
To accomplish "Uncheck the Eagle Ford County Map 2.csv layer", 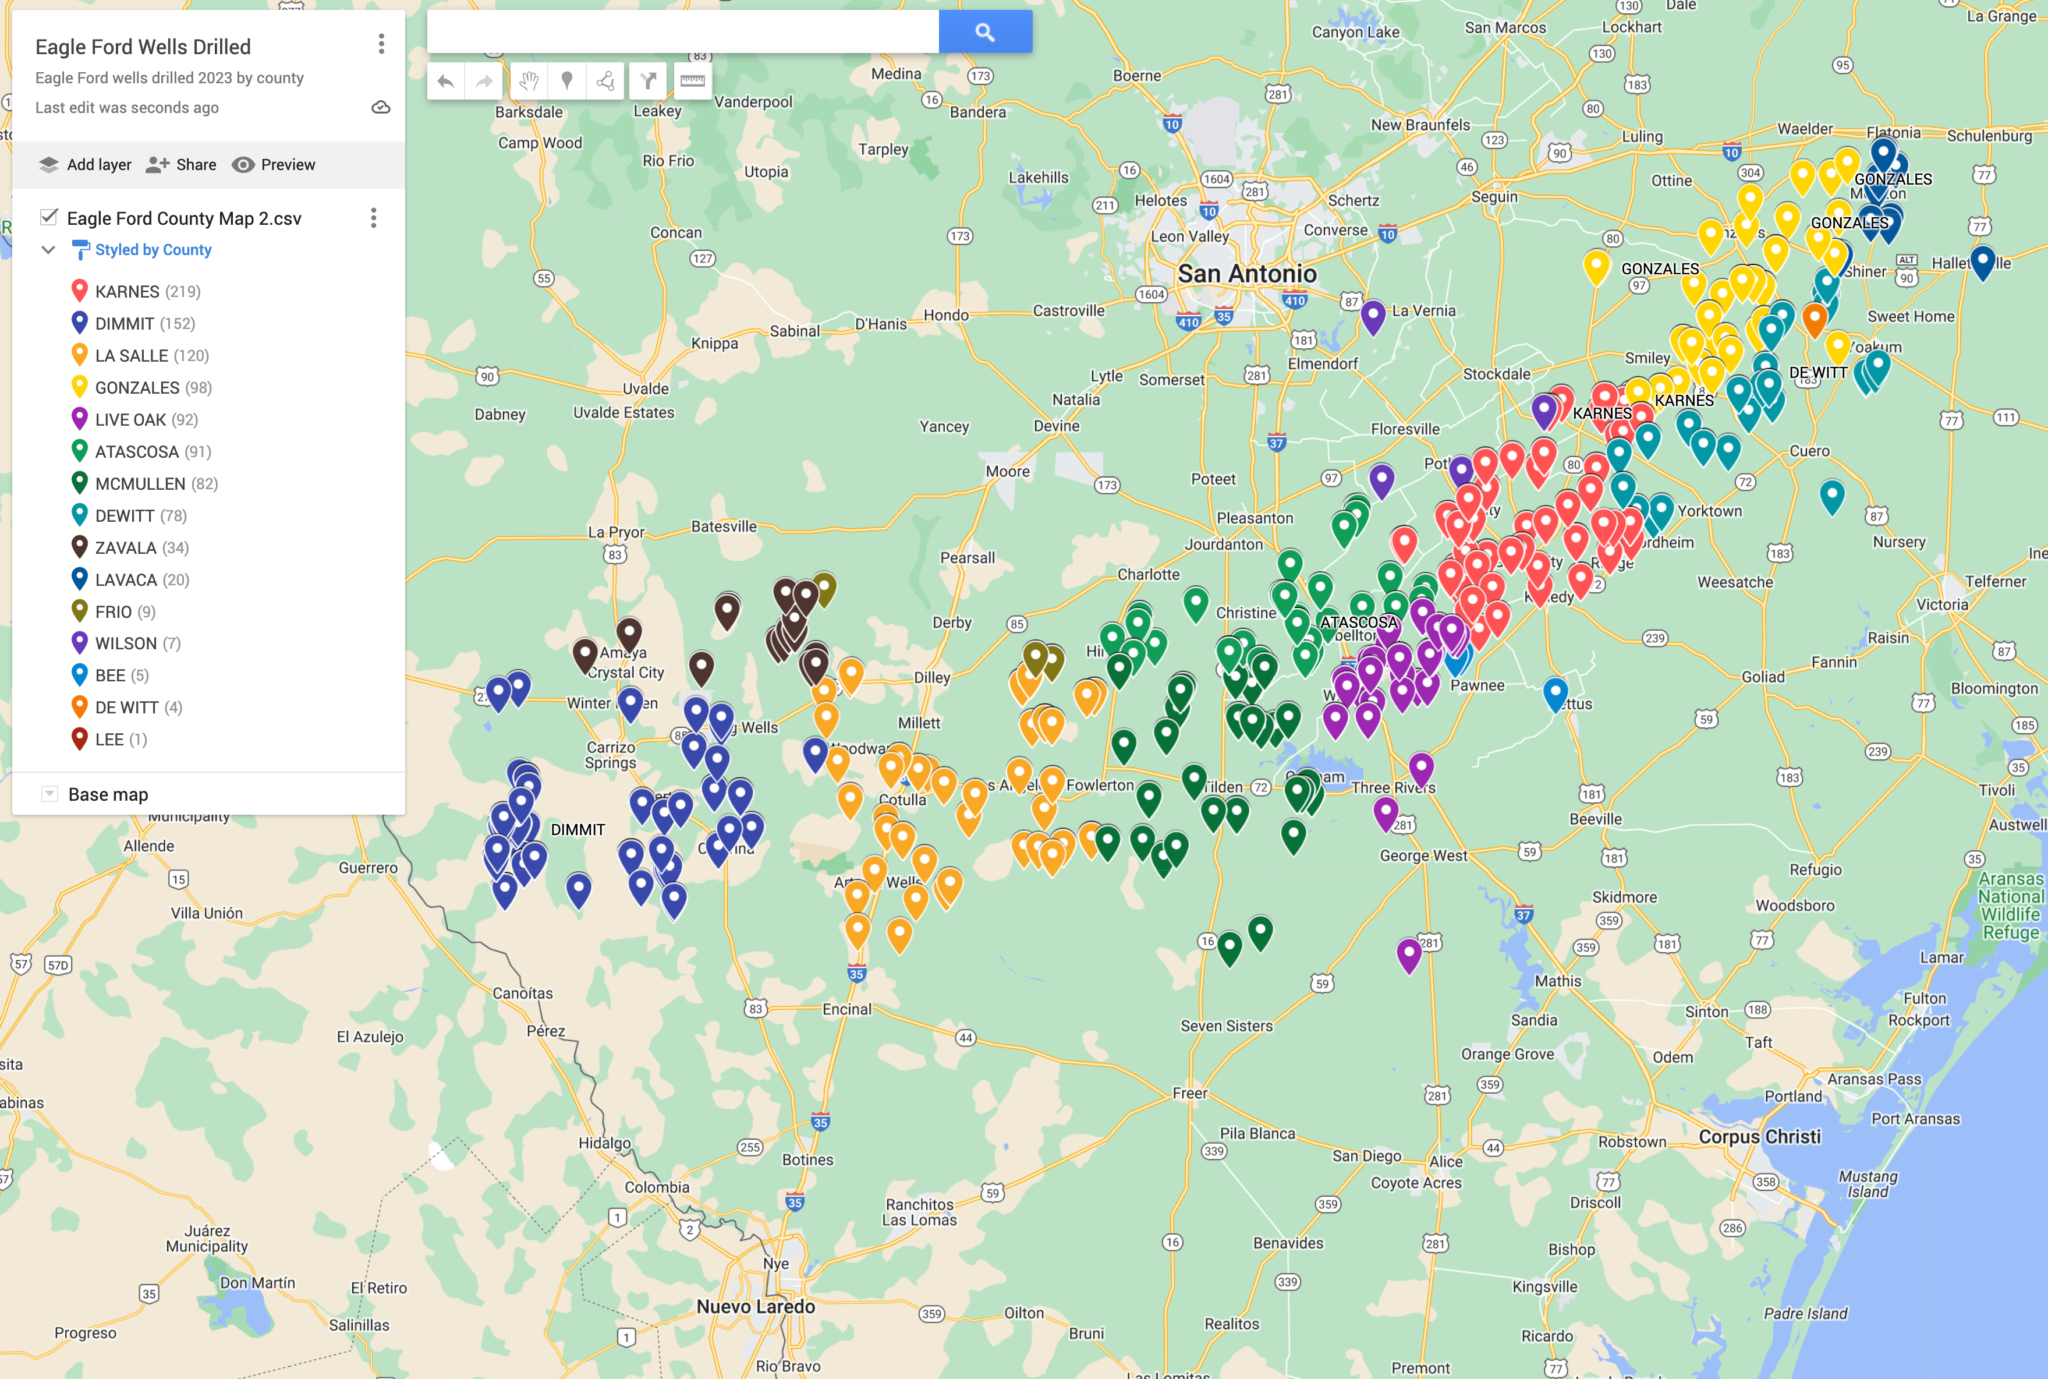I will click(x=49, y=217).
